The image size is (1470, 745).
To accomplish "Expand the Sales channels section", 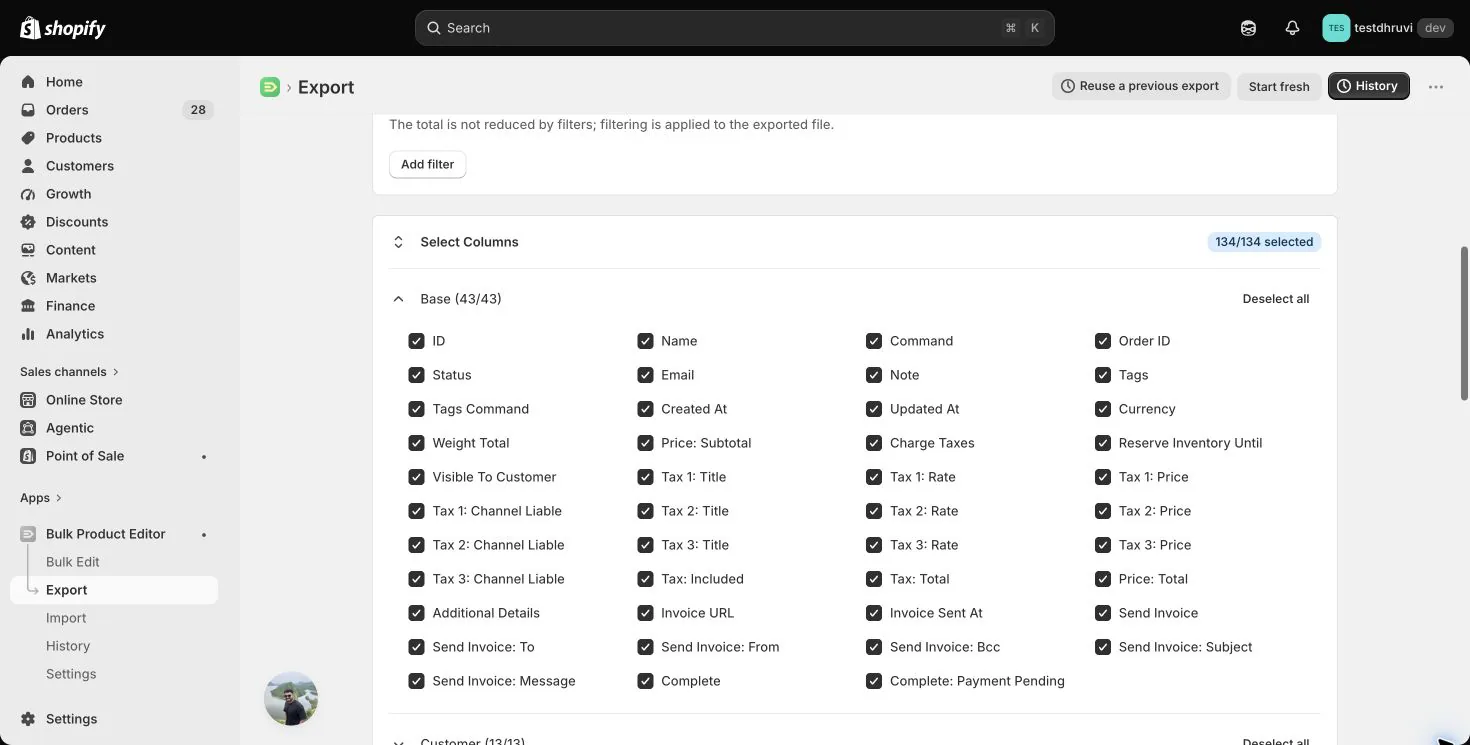I will point(70,372).
